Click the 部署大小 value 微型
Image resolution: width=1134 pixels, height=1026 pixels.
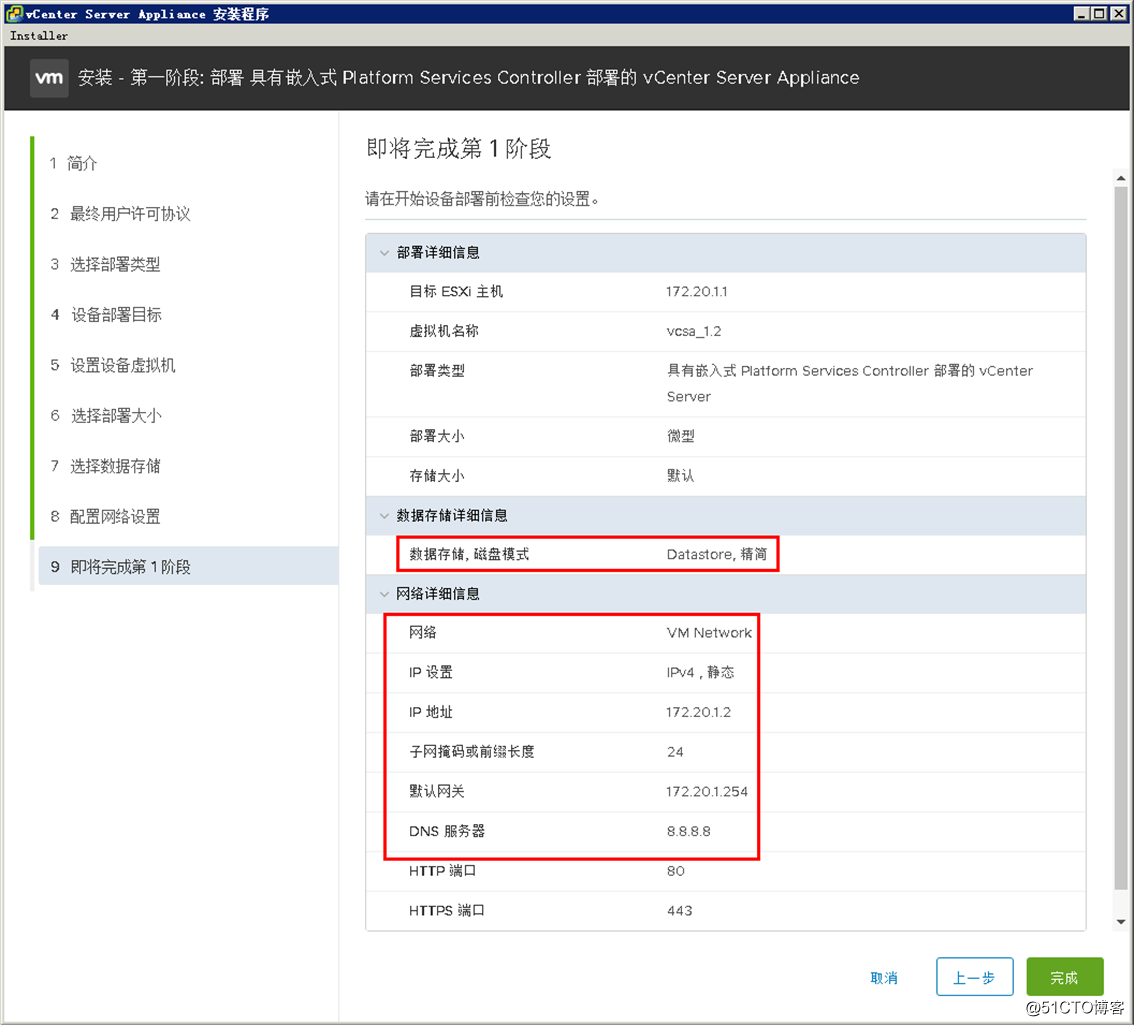click(681, 437)
